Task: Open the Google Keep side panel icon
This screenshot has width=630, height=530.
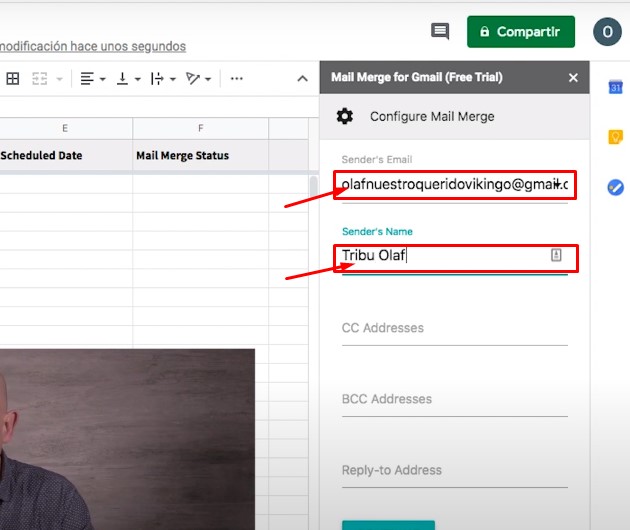Action: [x=615, y=137]
